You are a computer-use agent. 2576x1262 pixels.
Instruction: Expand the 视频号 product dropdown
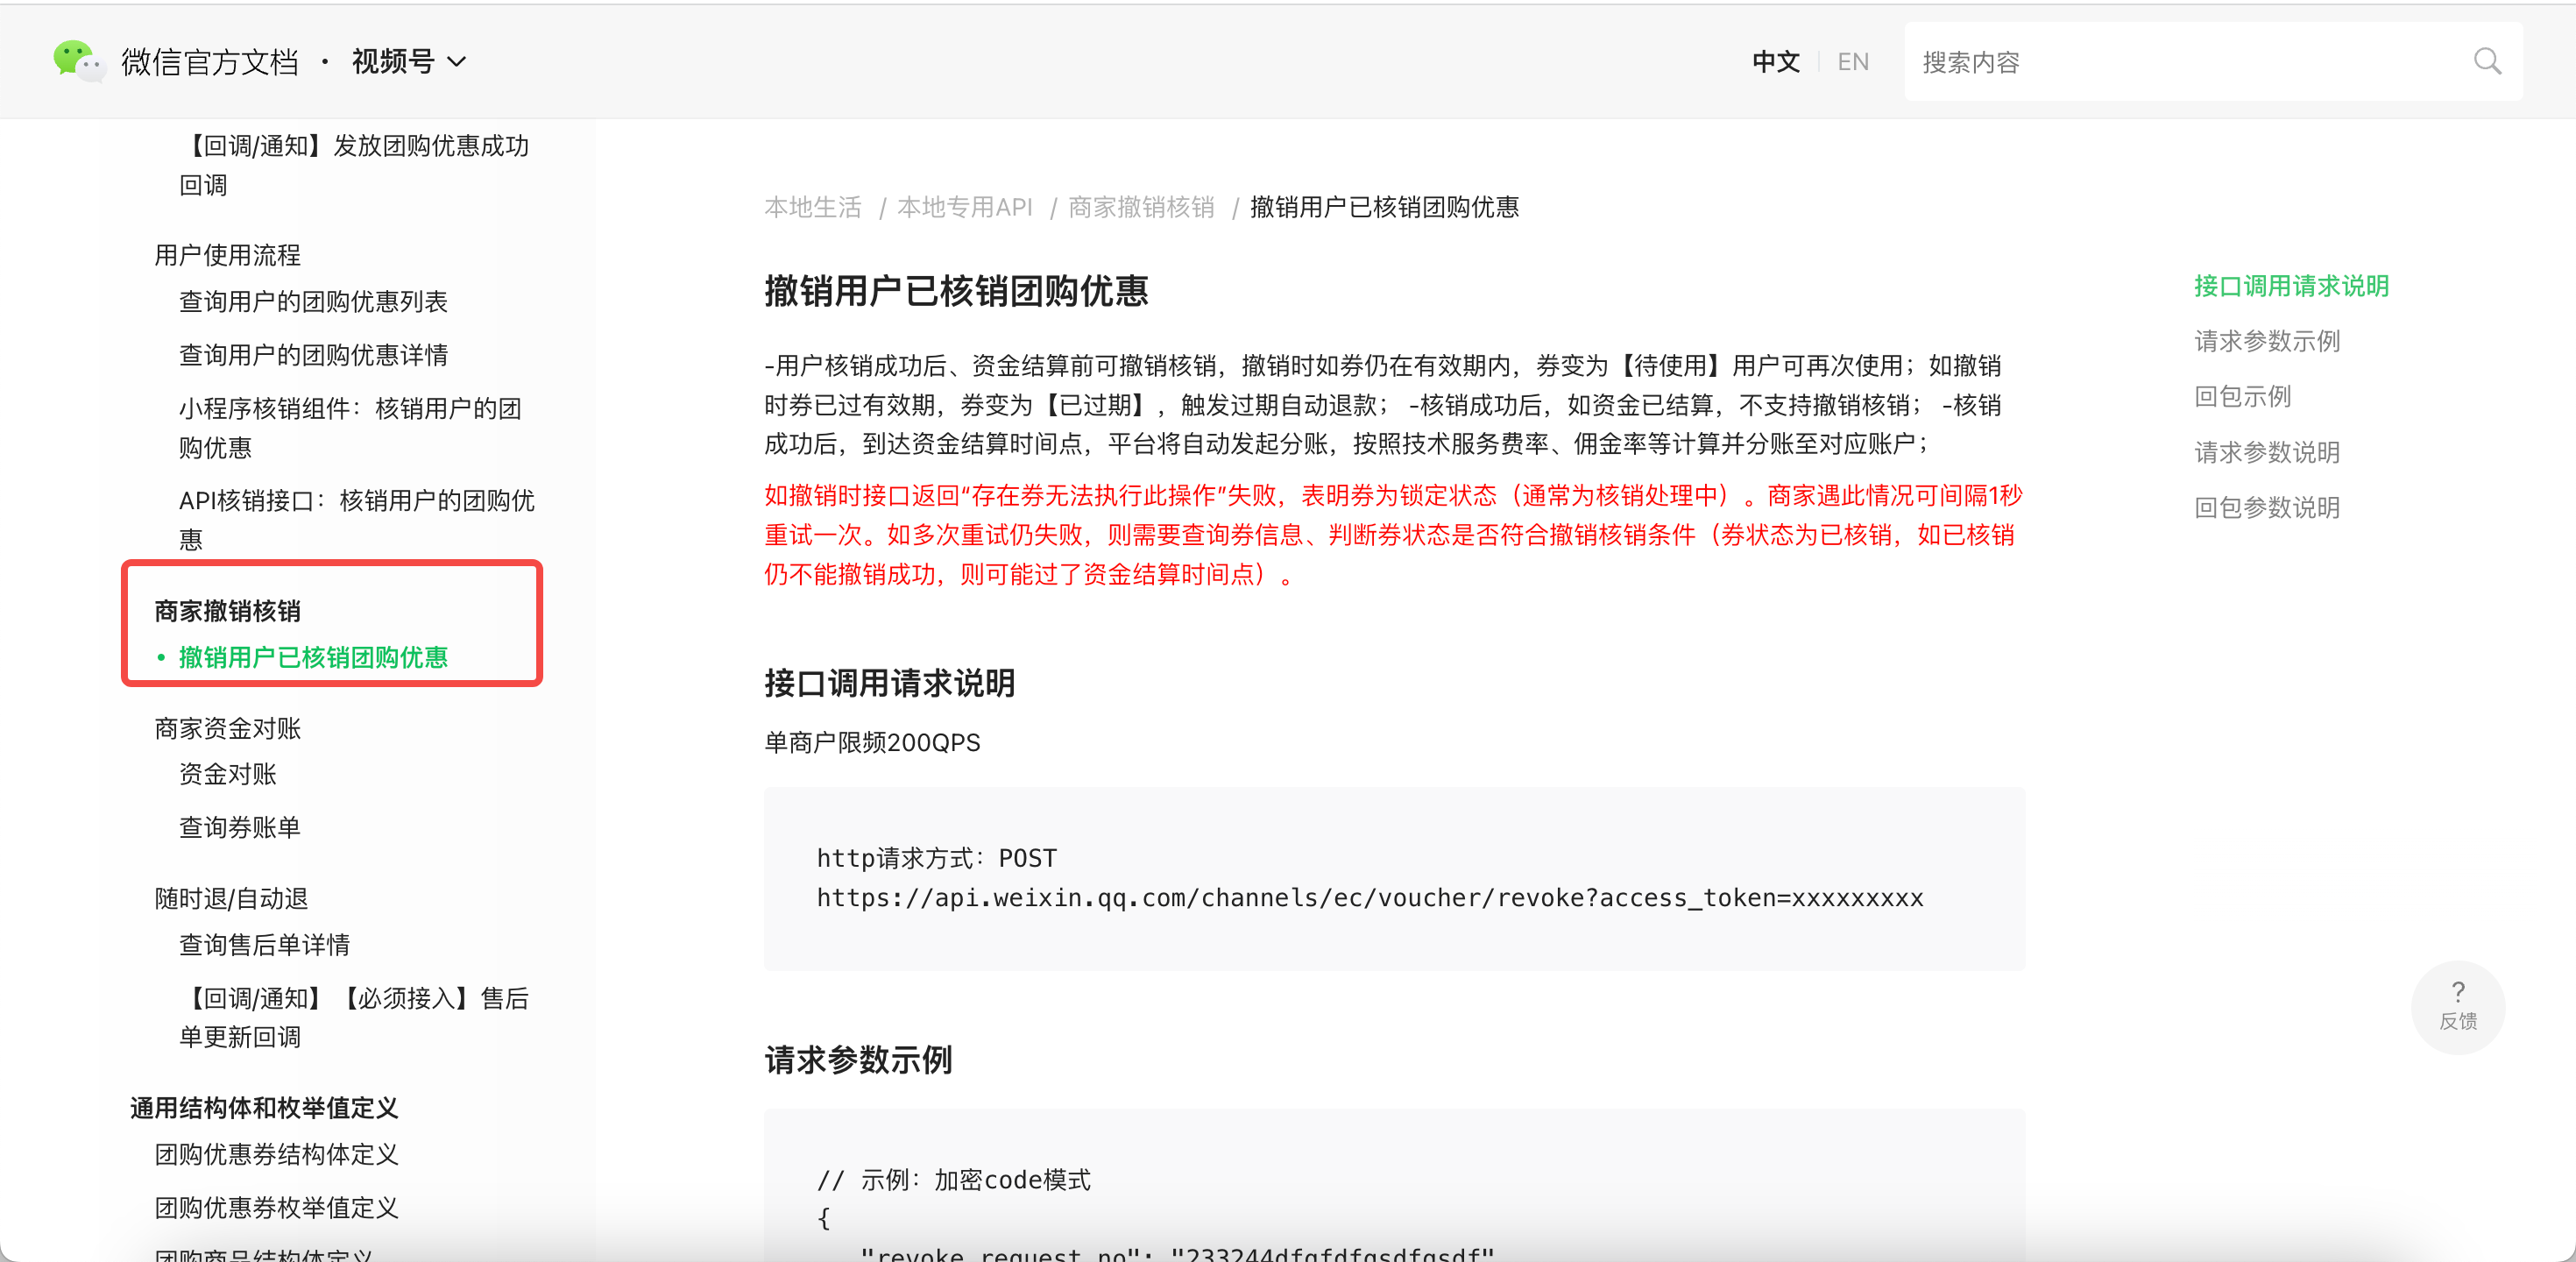(x=408, y=62)
